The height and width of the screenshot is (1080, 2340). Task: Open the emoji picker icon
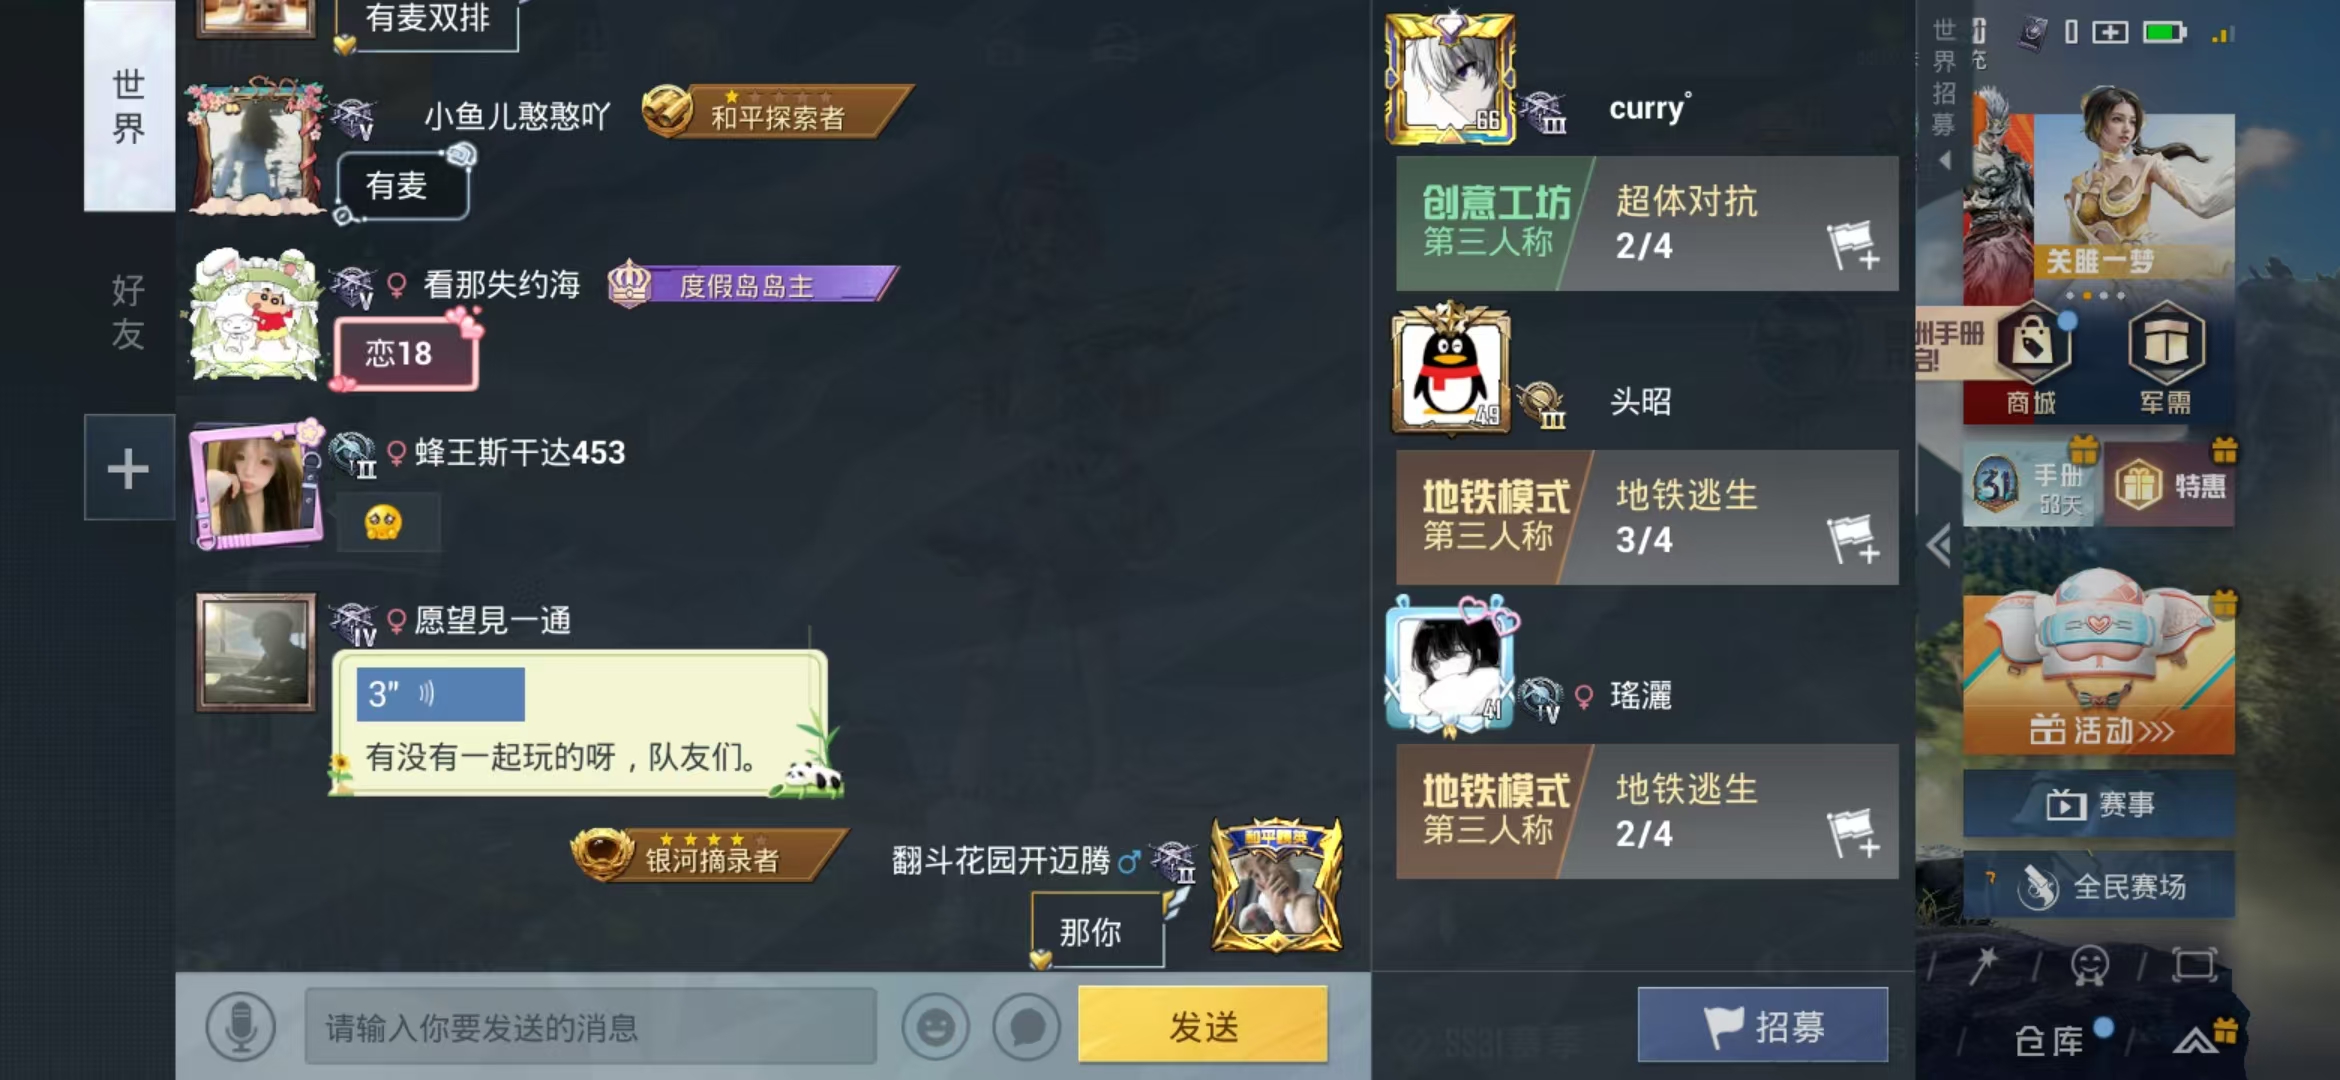point(935,1027)
